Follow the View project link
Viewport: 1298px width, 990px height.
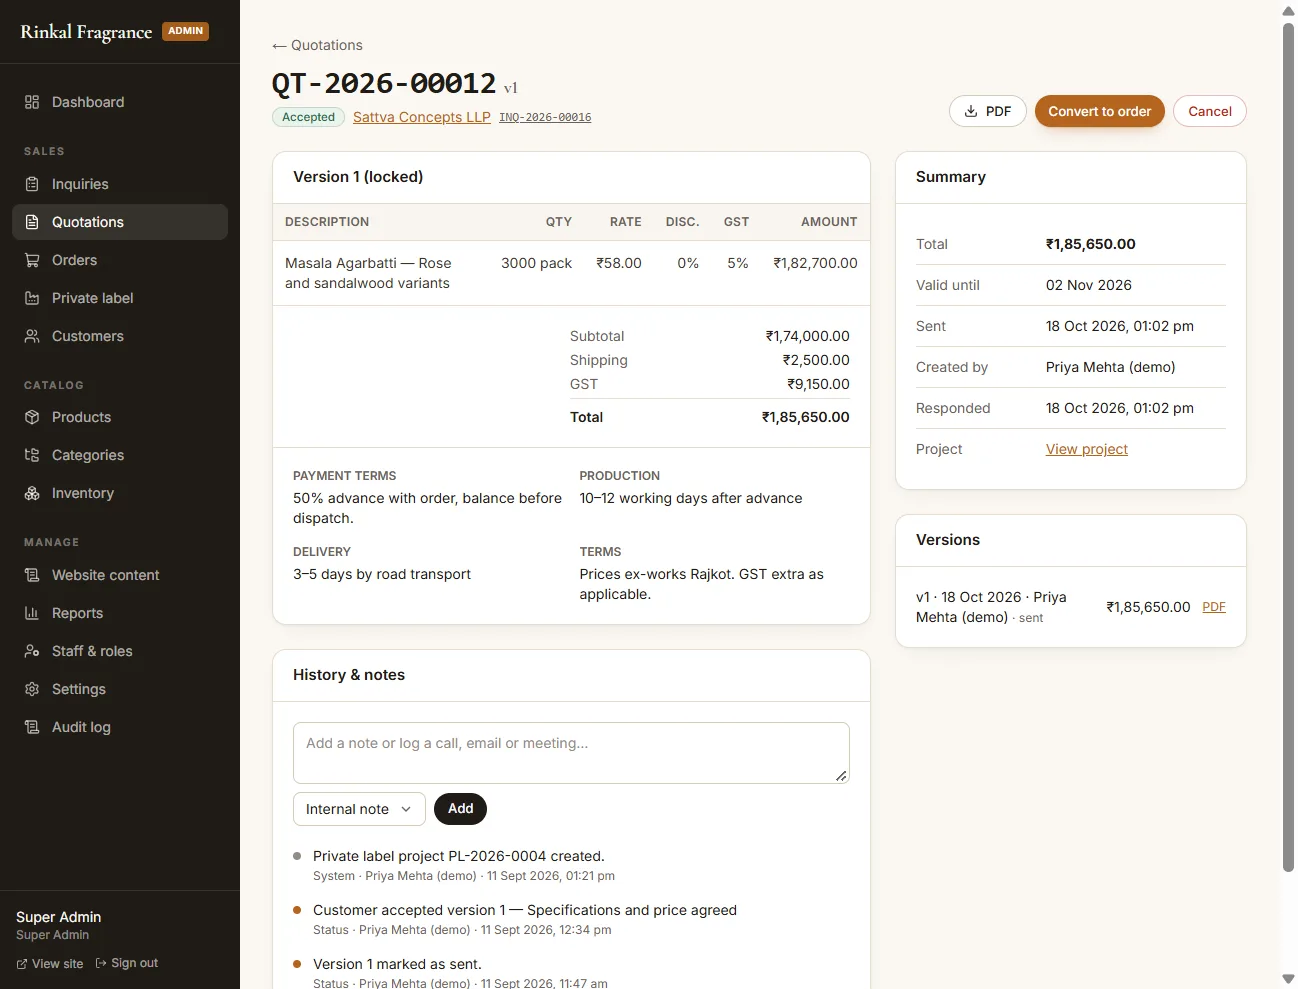point(1087,449)
